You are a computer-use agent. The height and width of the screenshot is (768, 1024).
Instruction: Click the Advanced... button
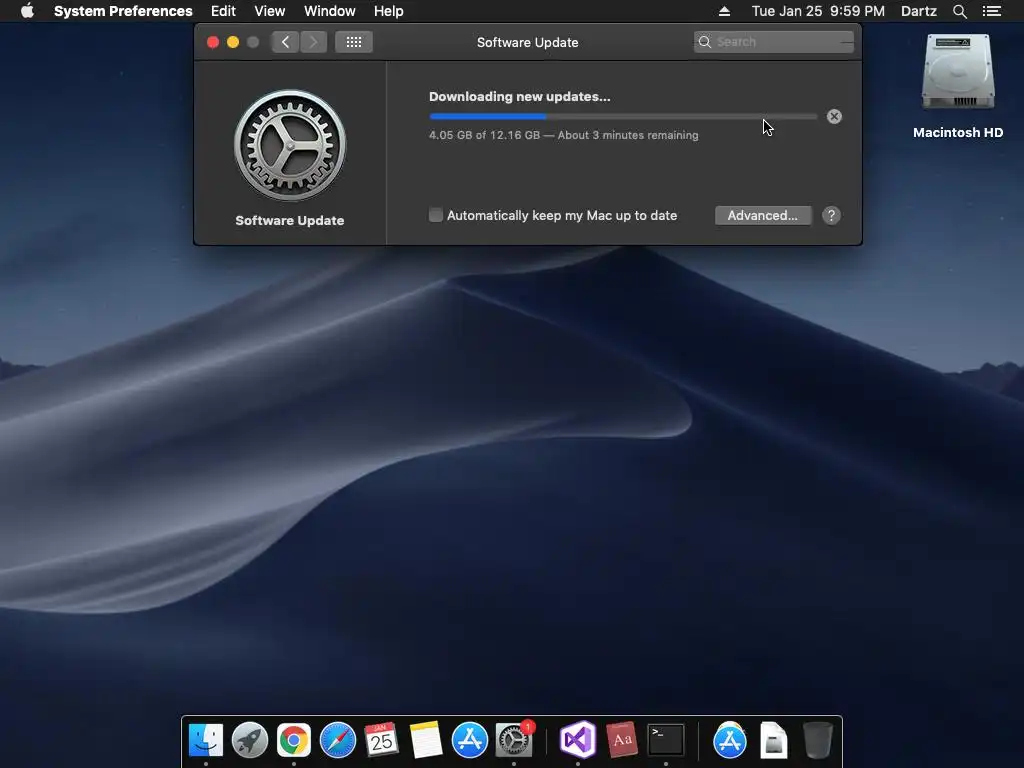tap(763, 216)
